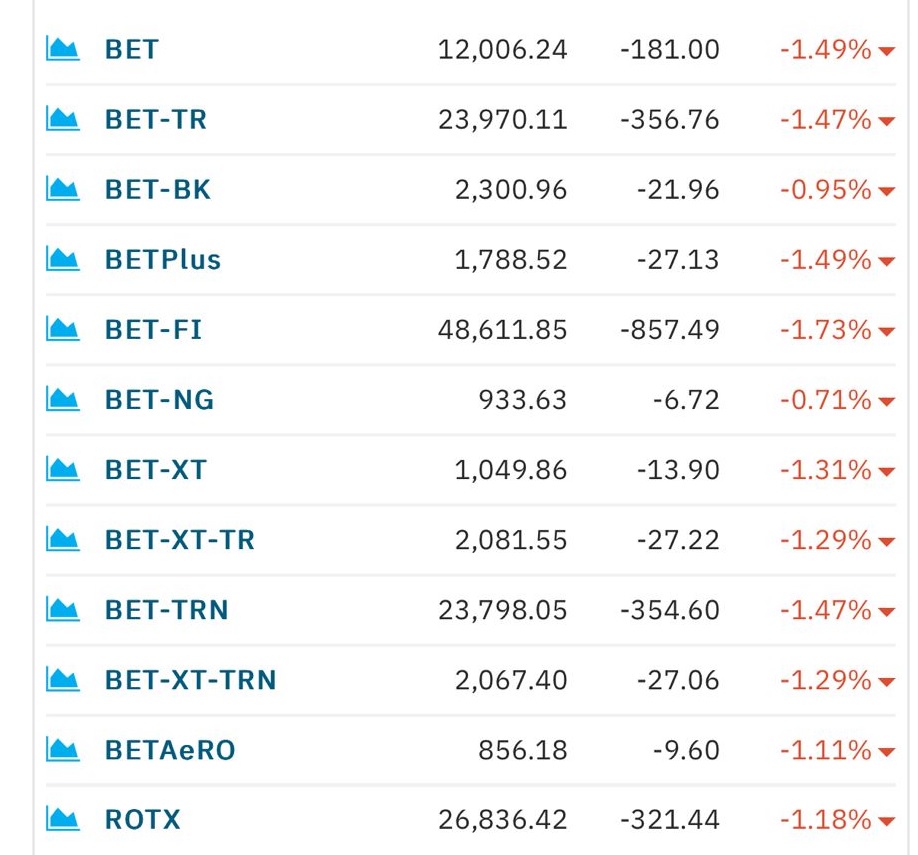Click the red down arrow beside -1.73%
The width and height of the screenshot is (918, 855).
tap(886, 332)
